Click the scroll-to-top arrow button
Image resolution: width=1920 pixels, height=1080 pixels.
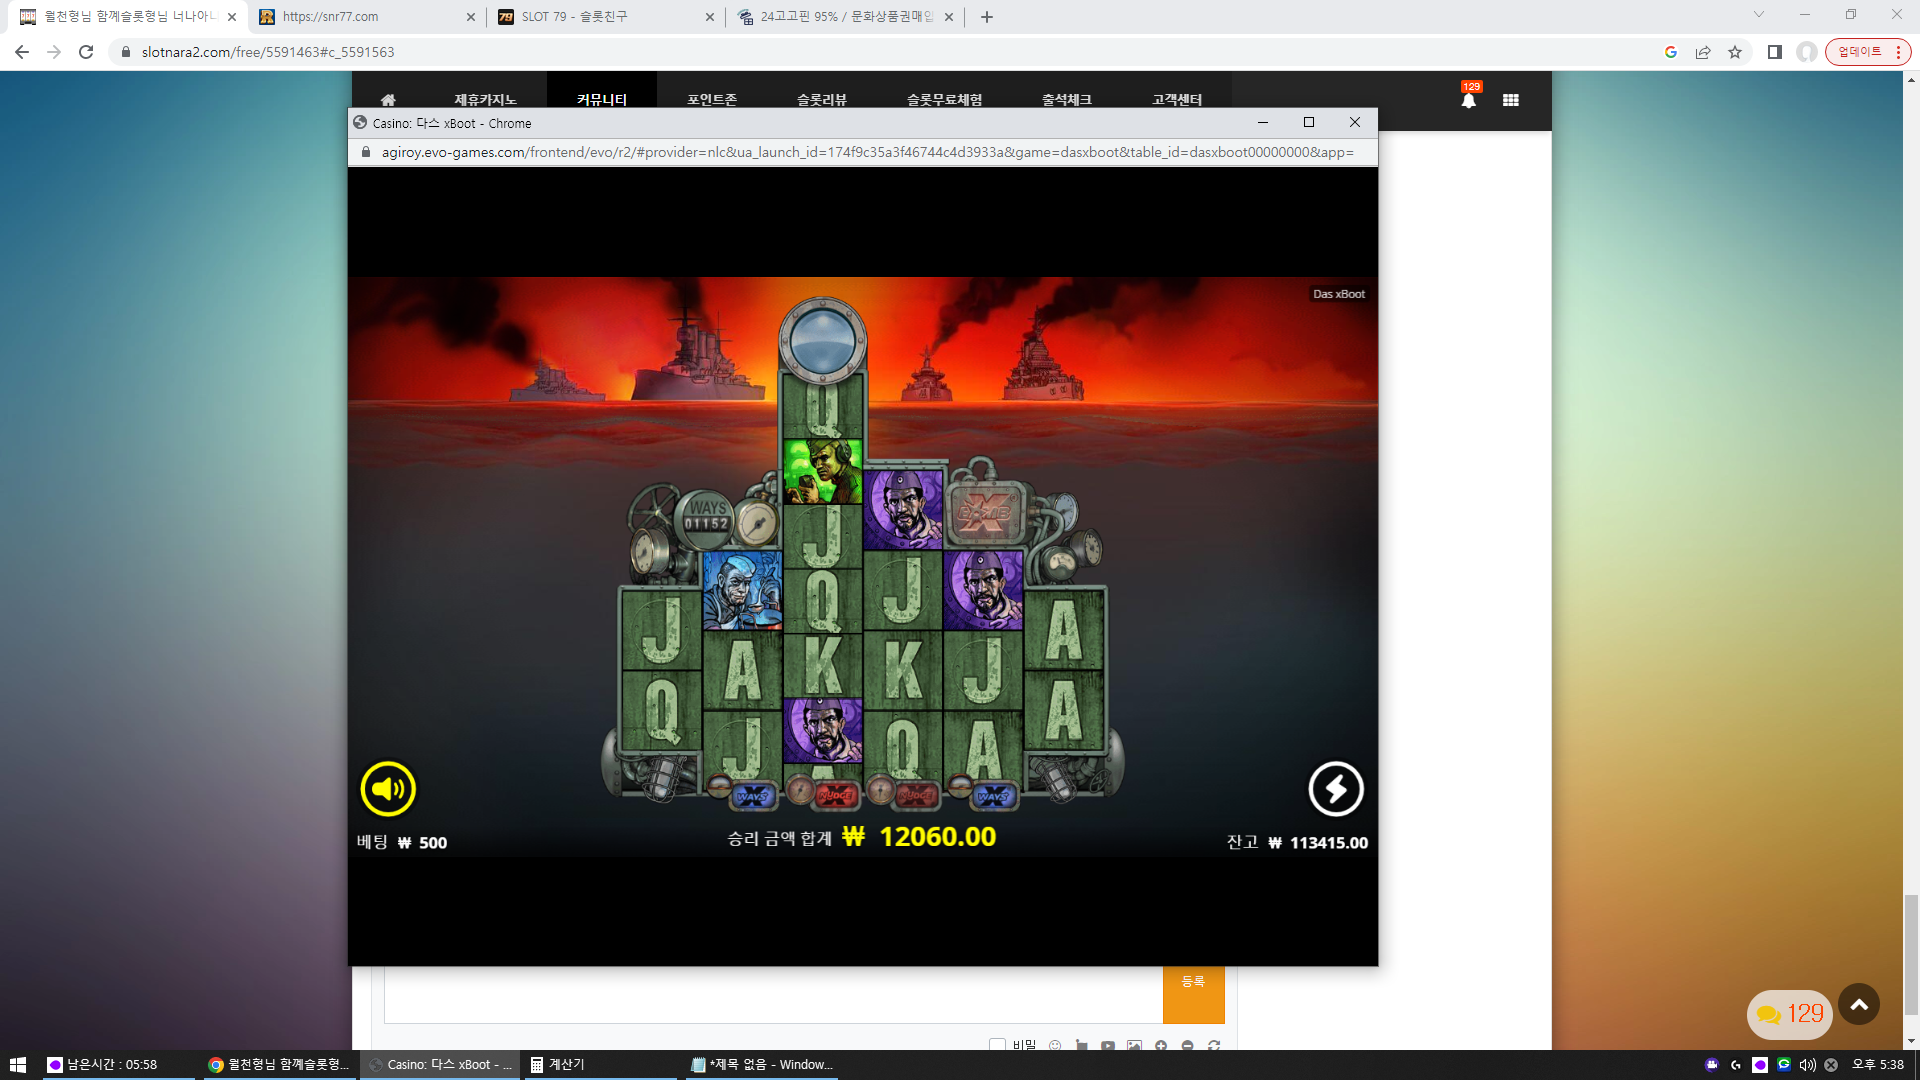1859,1005
